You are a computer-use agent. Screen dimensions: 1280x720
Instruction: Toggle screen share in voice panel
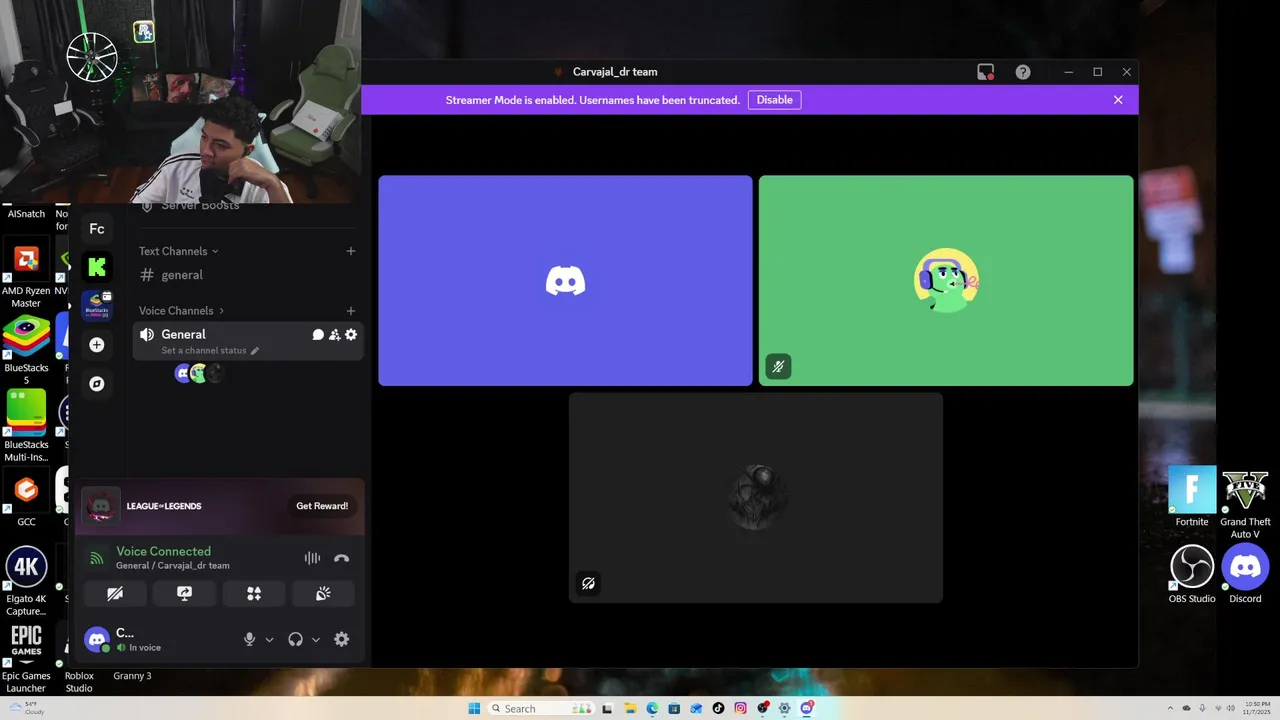(x=184, y=594)
